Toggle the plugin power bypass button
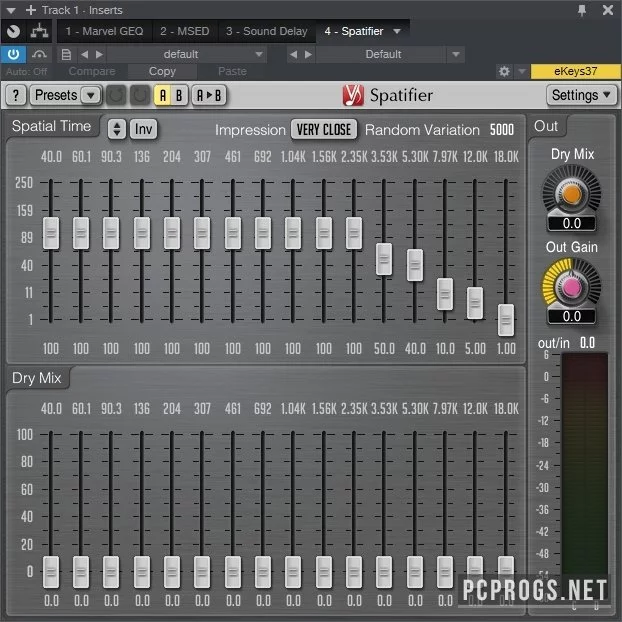 (x=13, y=54)
